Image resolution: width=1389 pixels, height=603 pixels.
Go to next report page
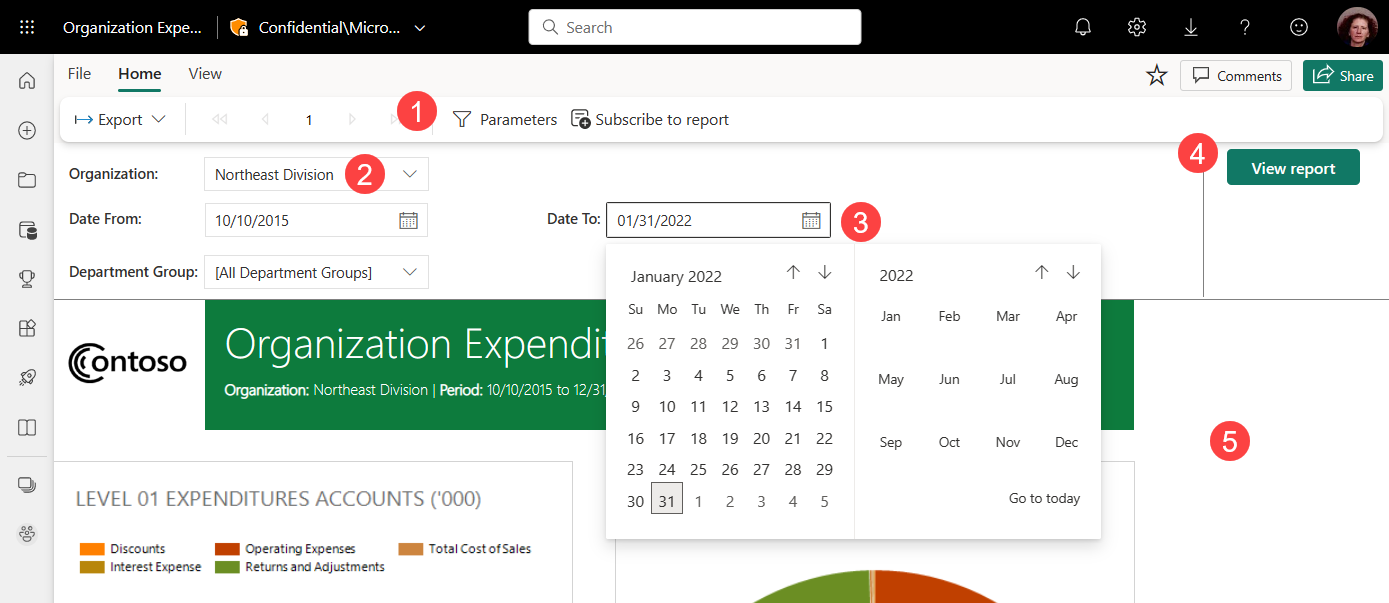tap(352, 120)
